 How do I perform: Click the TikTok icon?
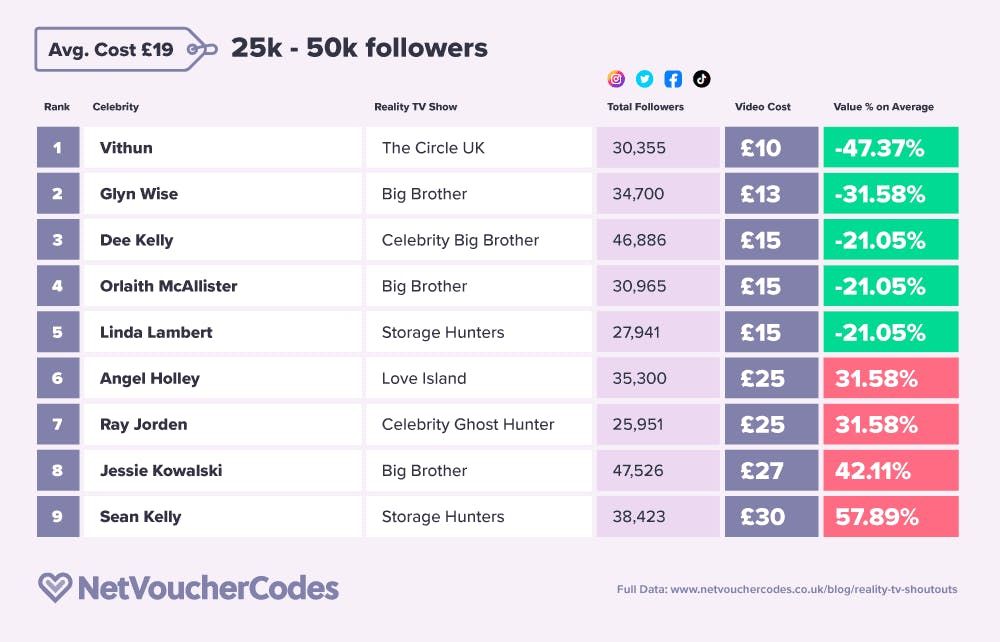tap(702, 79)
